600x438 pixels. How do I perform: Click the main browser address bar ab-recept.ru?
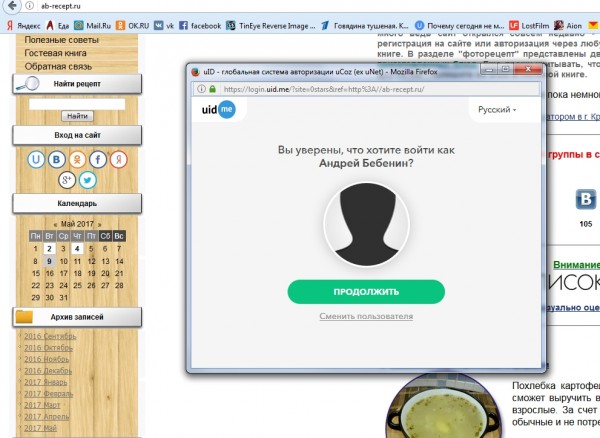pos(61,6)
